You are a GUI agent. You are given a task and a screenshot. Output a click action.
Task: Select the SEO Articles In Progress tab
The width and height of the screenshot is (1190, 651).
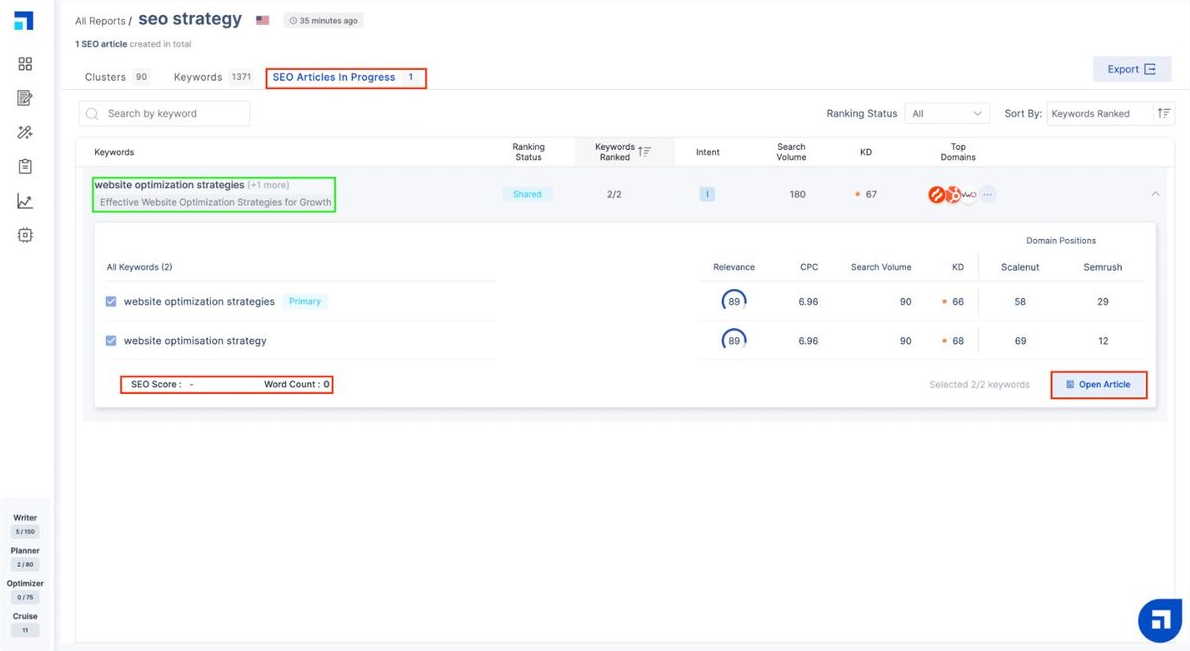[x=345, y=77]
